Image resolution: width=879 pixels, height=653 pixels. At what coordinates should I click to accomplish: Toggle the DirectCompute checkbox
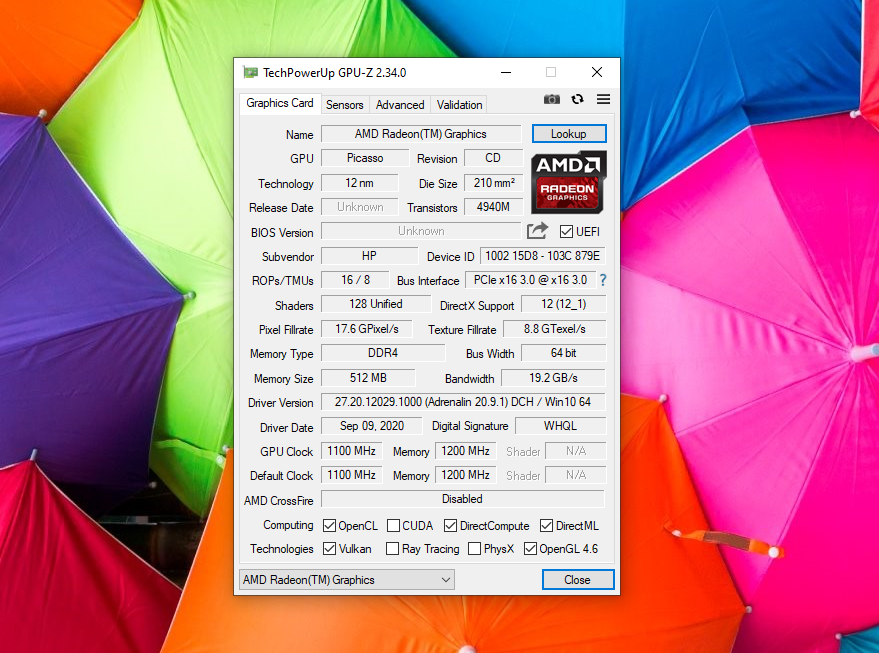coord(450,526)
